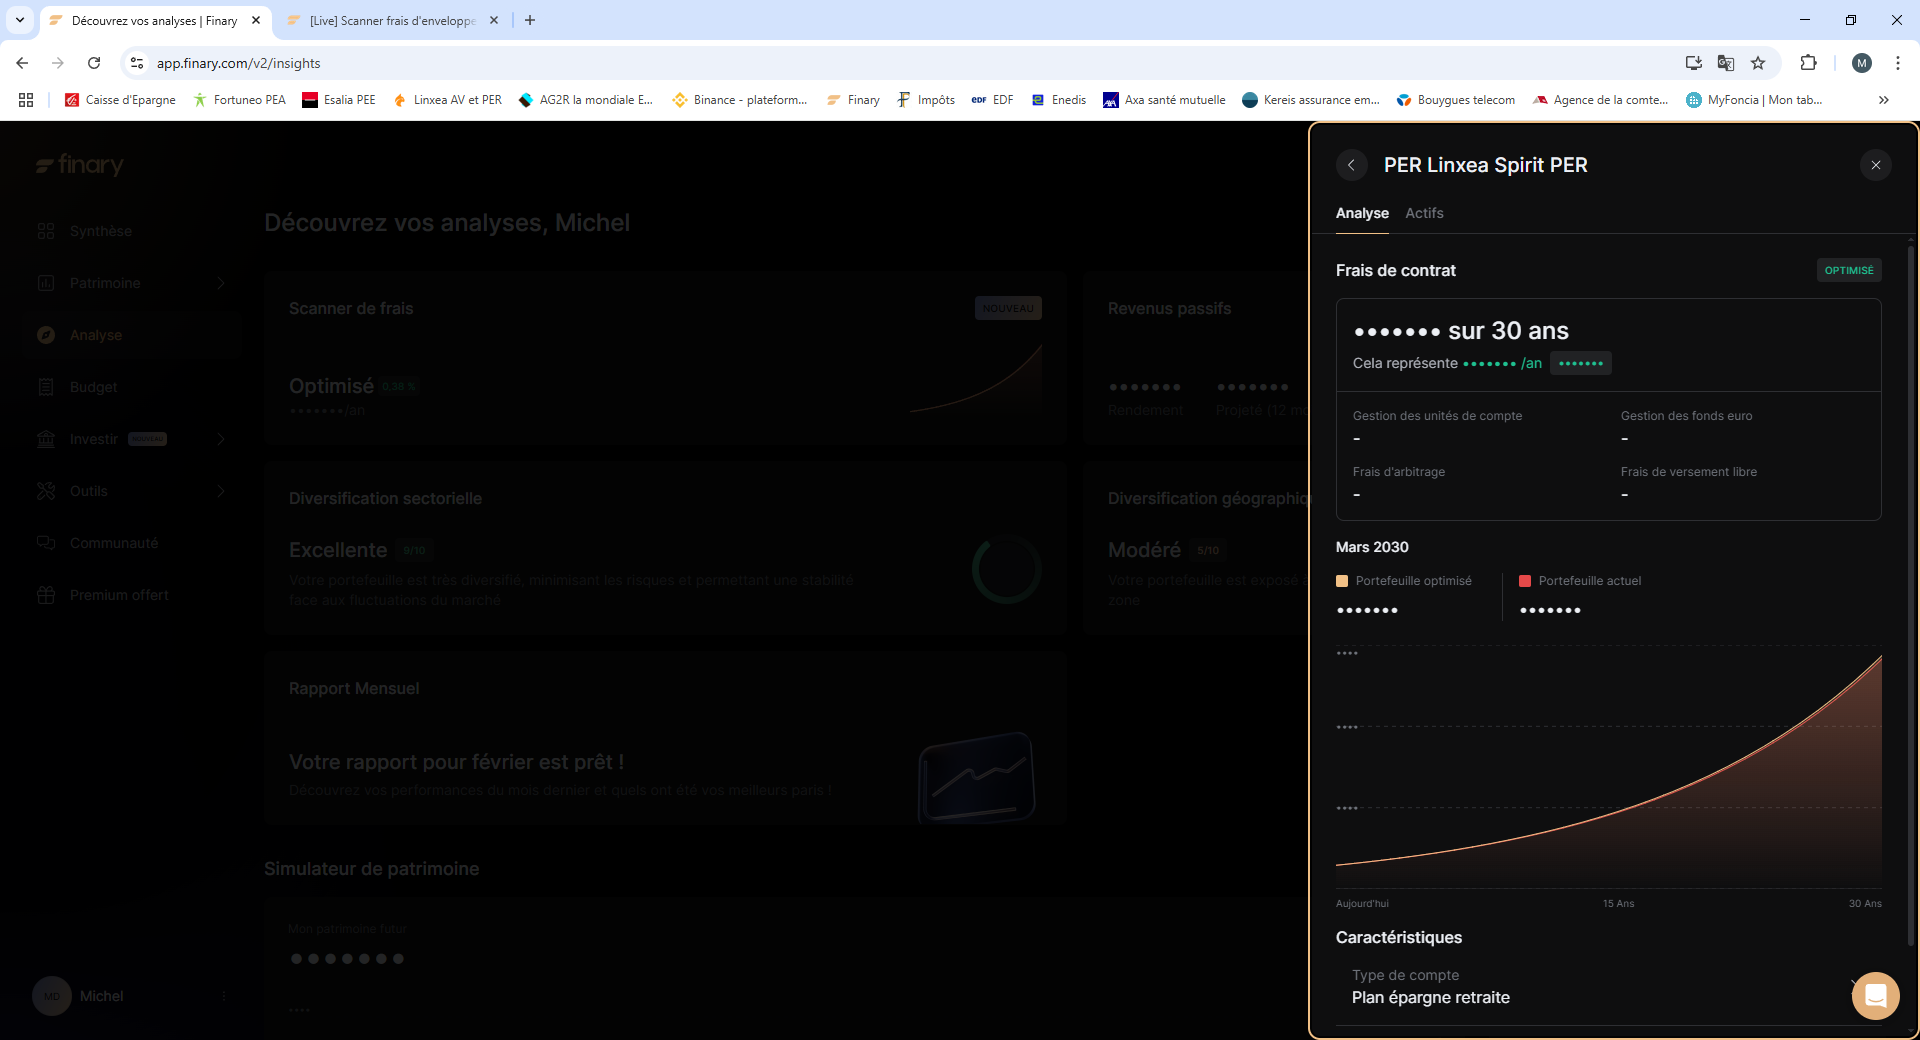Close the PER Linxea Spirit PER panel
Image resolution: width=1920 pixels, height=1040 pixels.
coord(1875,165)
